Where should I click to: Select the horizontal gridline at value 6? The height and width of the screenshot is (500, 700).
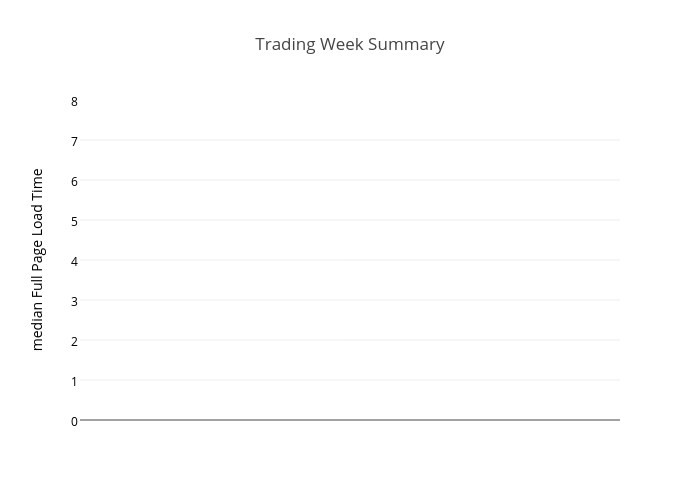click(x=350, y=180)
